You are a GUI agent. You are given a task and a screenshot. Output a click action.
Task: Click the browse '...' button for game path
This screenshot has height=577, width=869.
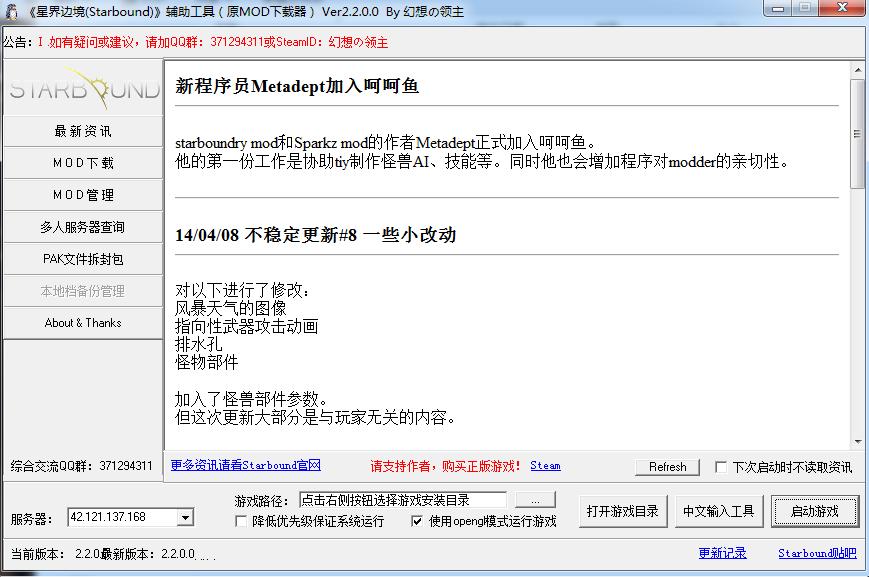click(x=535, y=500)
